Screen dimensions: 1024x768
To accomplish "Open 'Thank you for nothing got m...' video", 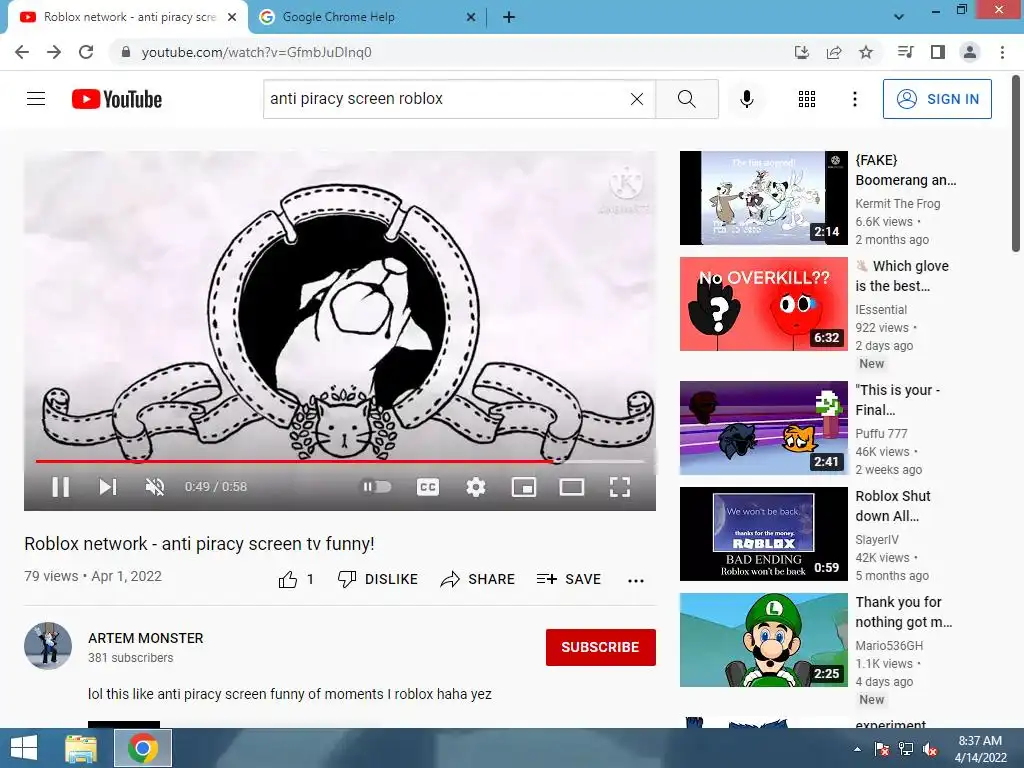I will coord(763,640).
